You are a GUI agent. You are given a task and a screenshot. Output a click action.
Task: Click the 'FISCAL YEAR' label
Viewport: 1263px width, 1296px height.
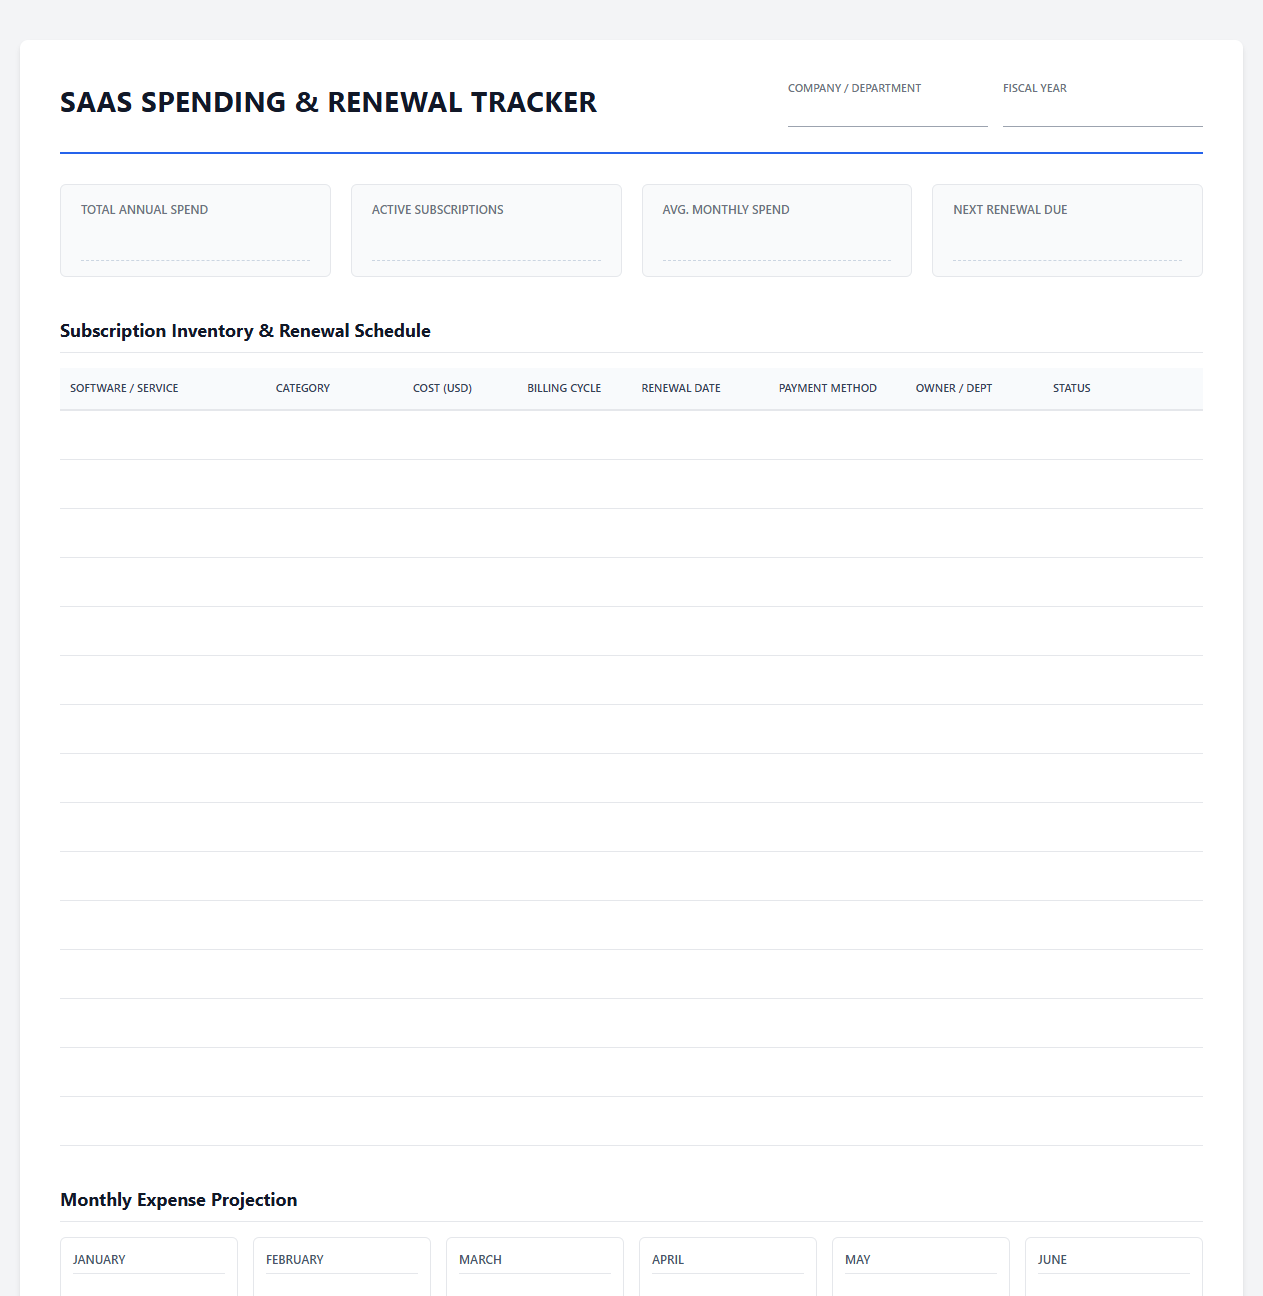1035,88
